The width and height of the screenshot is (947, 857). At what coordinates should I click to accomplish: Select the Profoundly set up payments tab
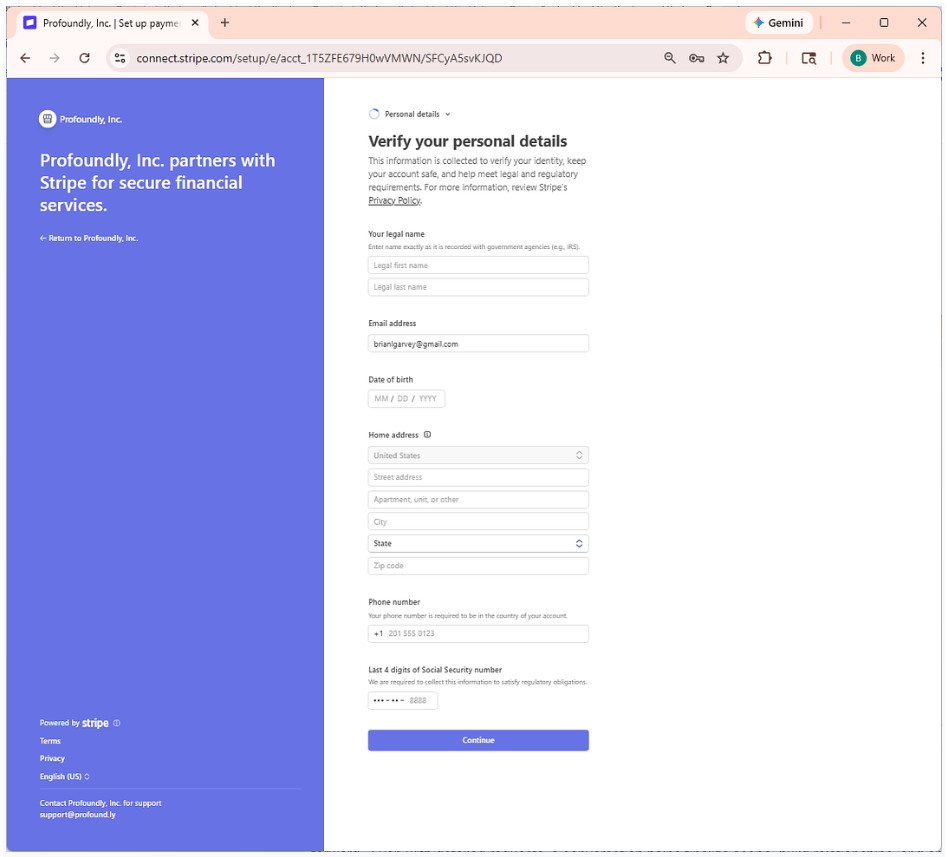click(110, 21)
